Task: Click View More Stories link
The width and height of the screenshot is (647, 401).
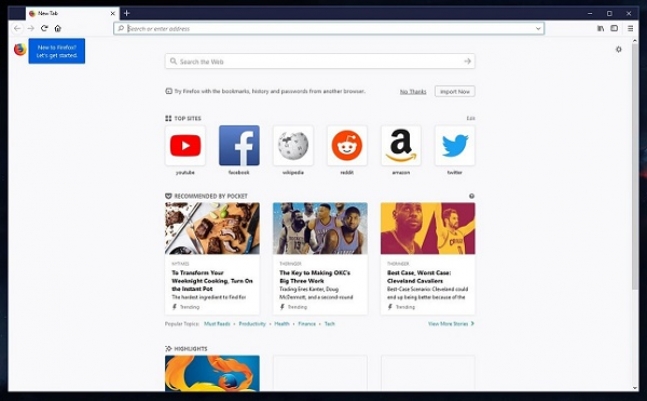Action: pos(451,324)
